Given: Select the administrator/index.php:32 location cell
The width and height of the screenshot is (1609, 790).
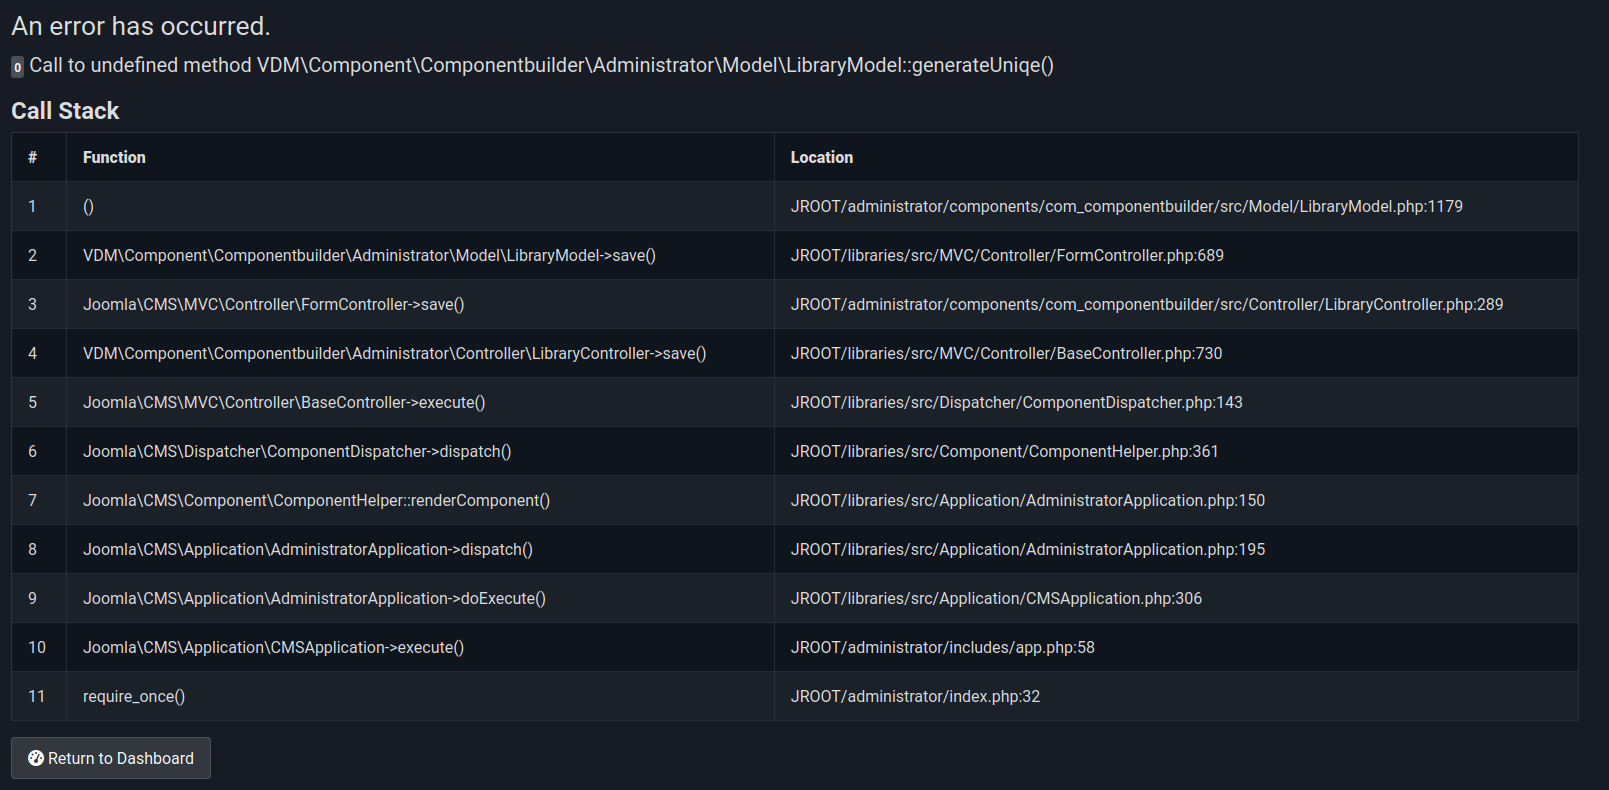Looking at the screenshot, I should coord(1176,696).
